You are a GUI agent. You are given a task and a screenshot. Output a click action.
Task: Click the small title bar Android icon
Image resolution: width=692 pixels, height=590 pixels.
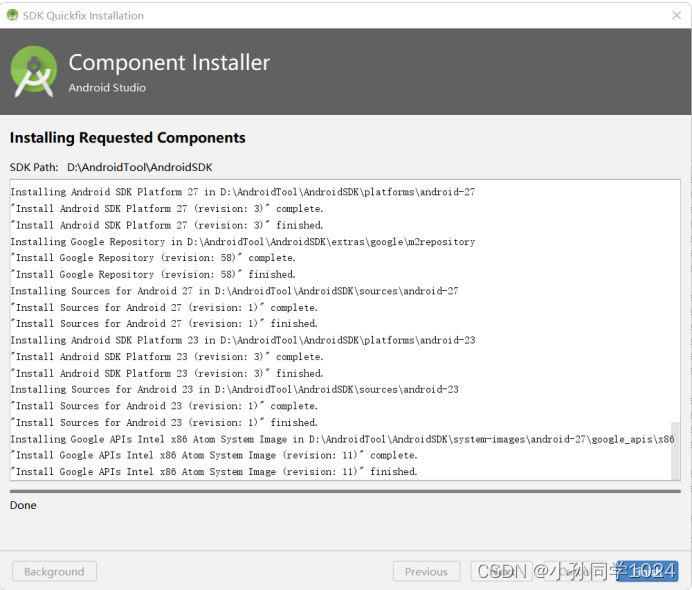(12, 15)
